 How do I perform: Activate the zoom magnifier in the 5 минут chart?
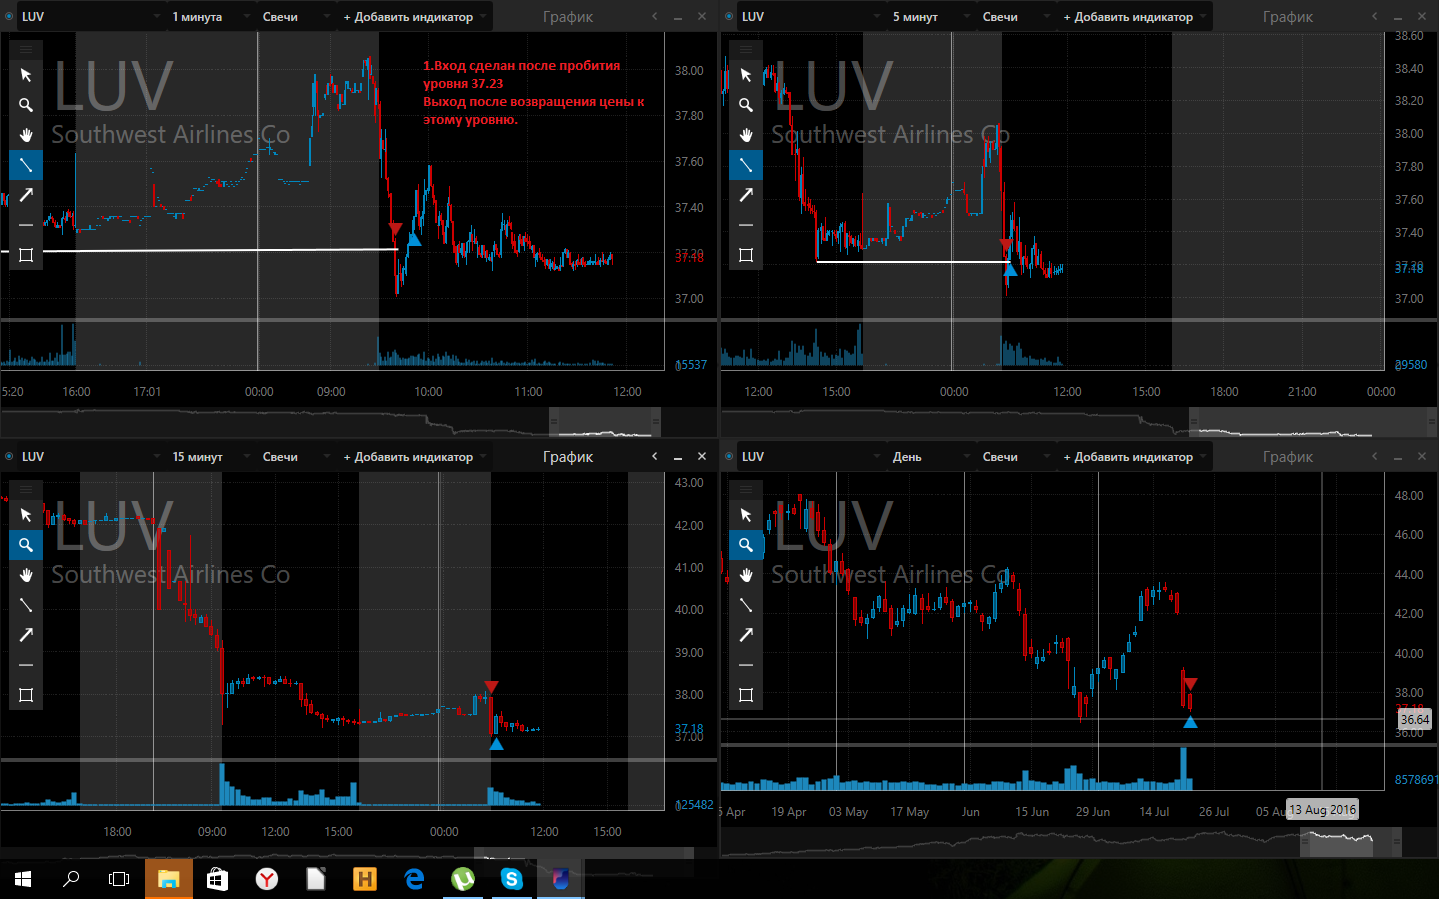(x=746, y=105)
